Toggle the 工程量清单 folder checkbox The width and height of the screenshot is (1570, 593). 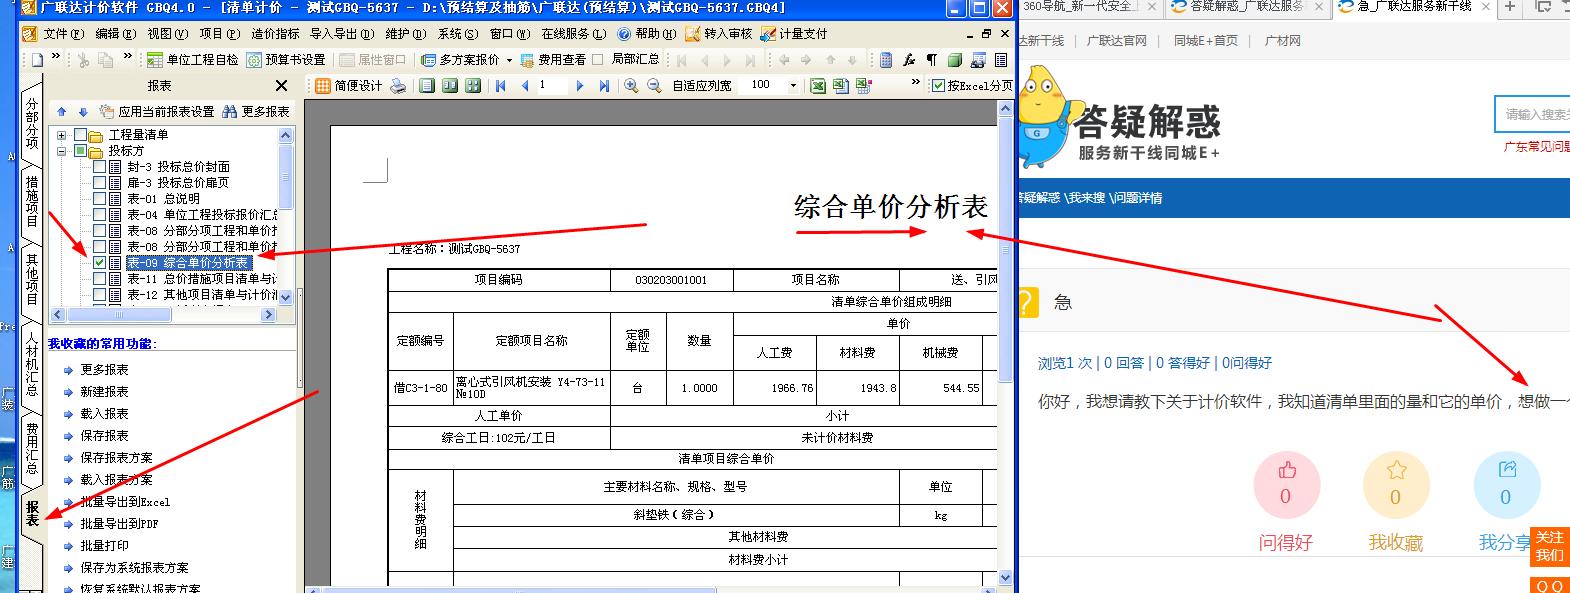point(81,135)
